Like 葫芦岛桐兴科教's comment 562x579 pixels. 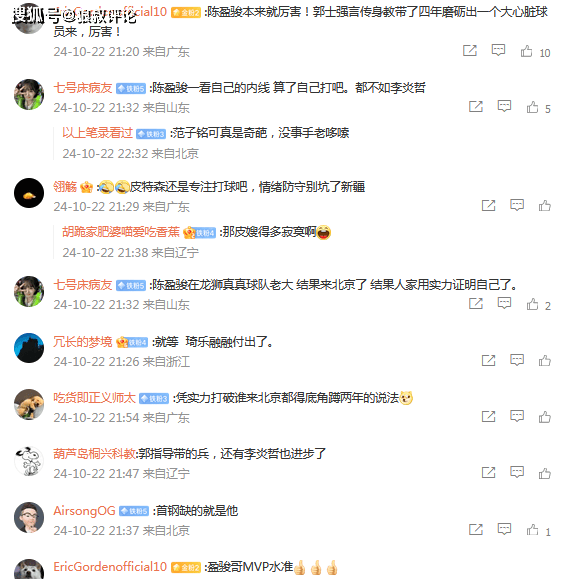(545, 473)
